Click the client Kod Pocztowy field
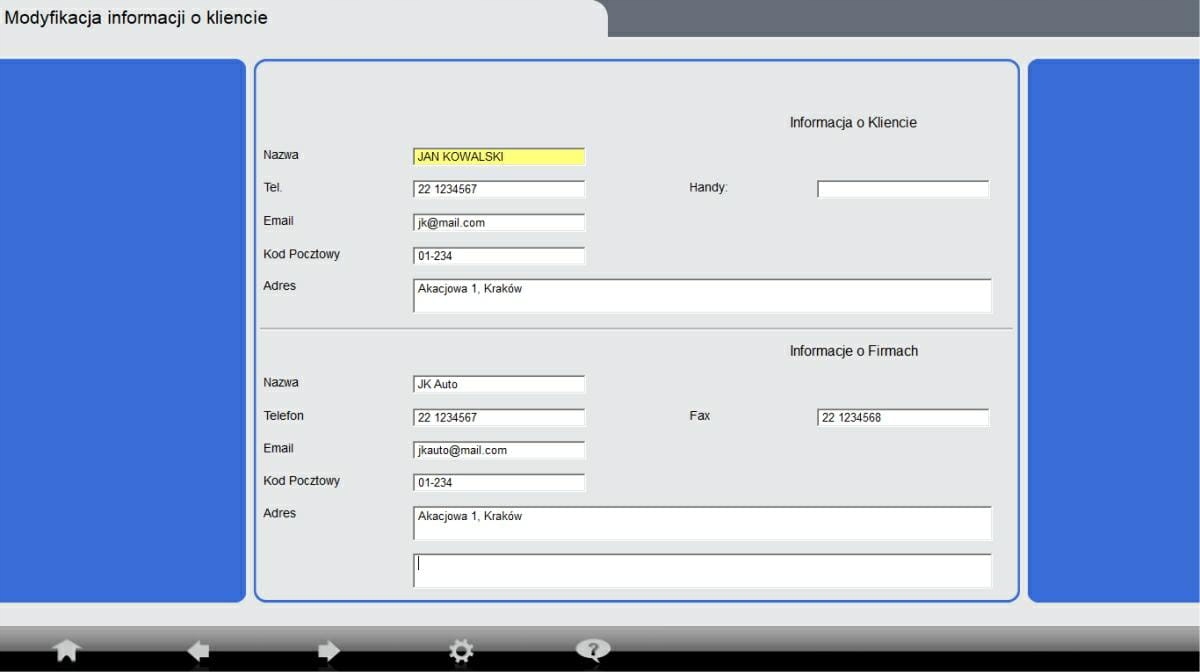The width and height of the screenshot is (1200, 672). [498, 256]
